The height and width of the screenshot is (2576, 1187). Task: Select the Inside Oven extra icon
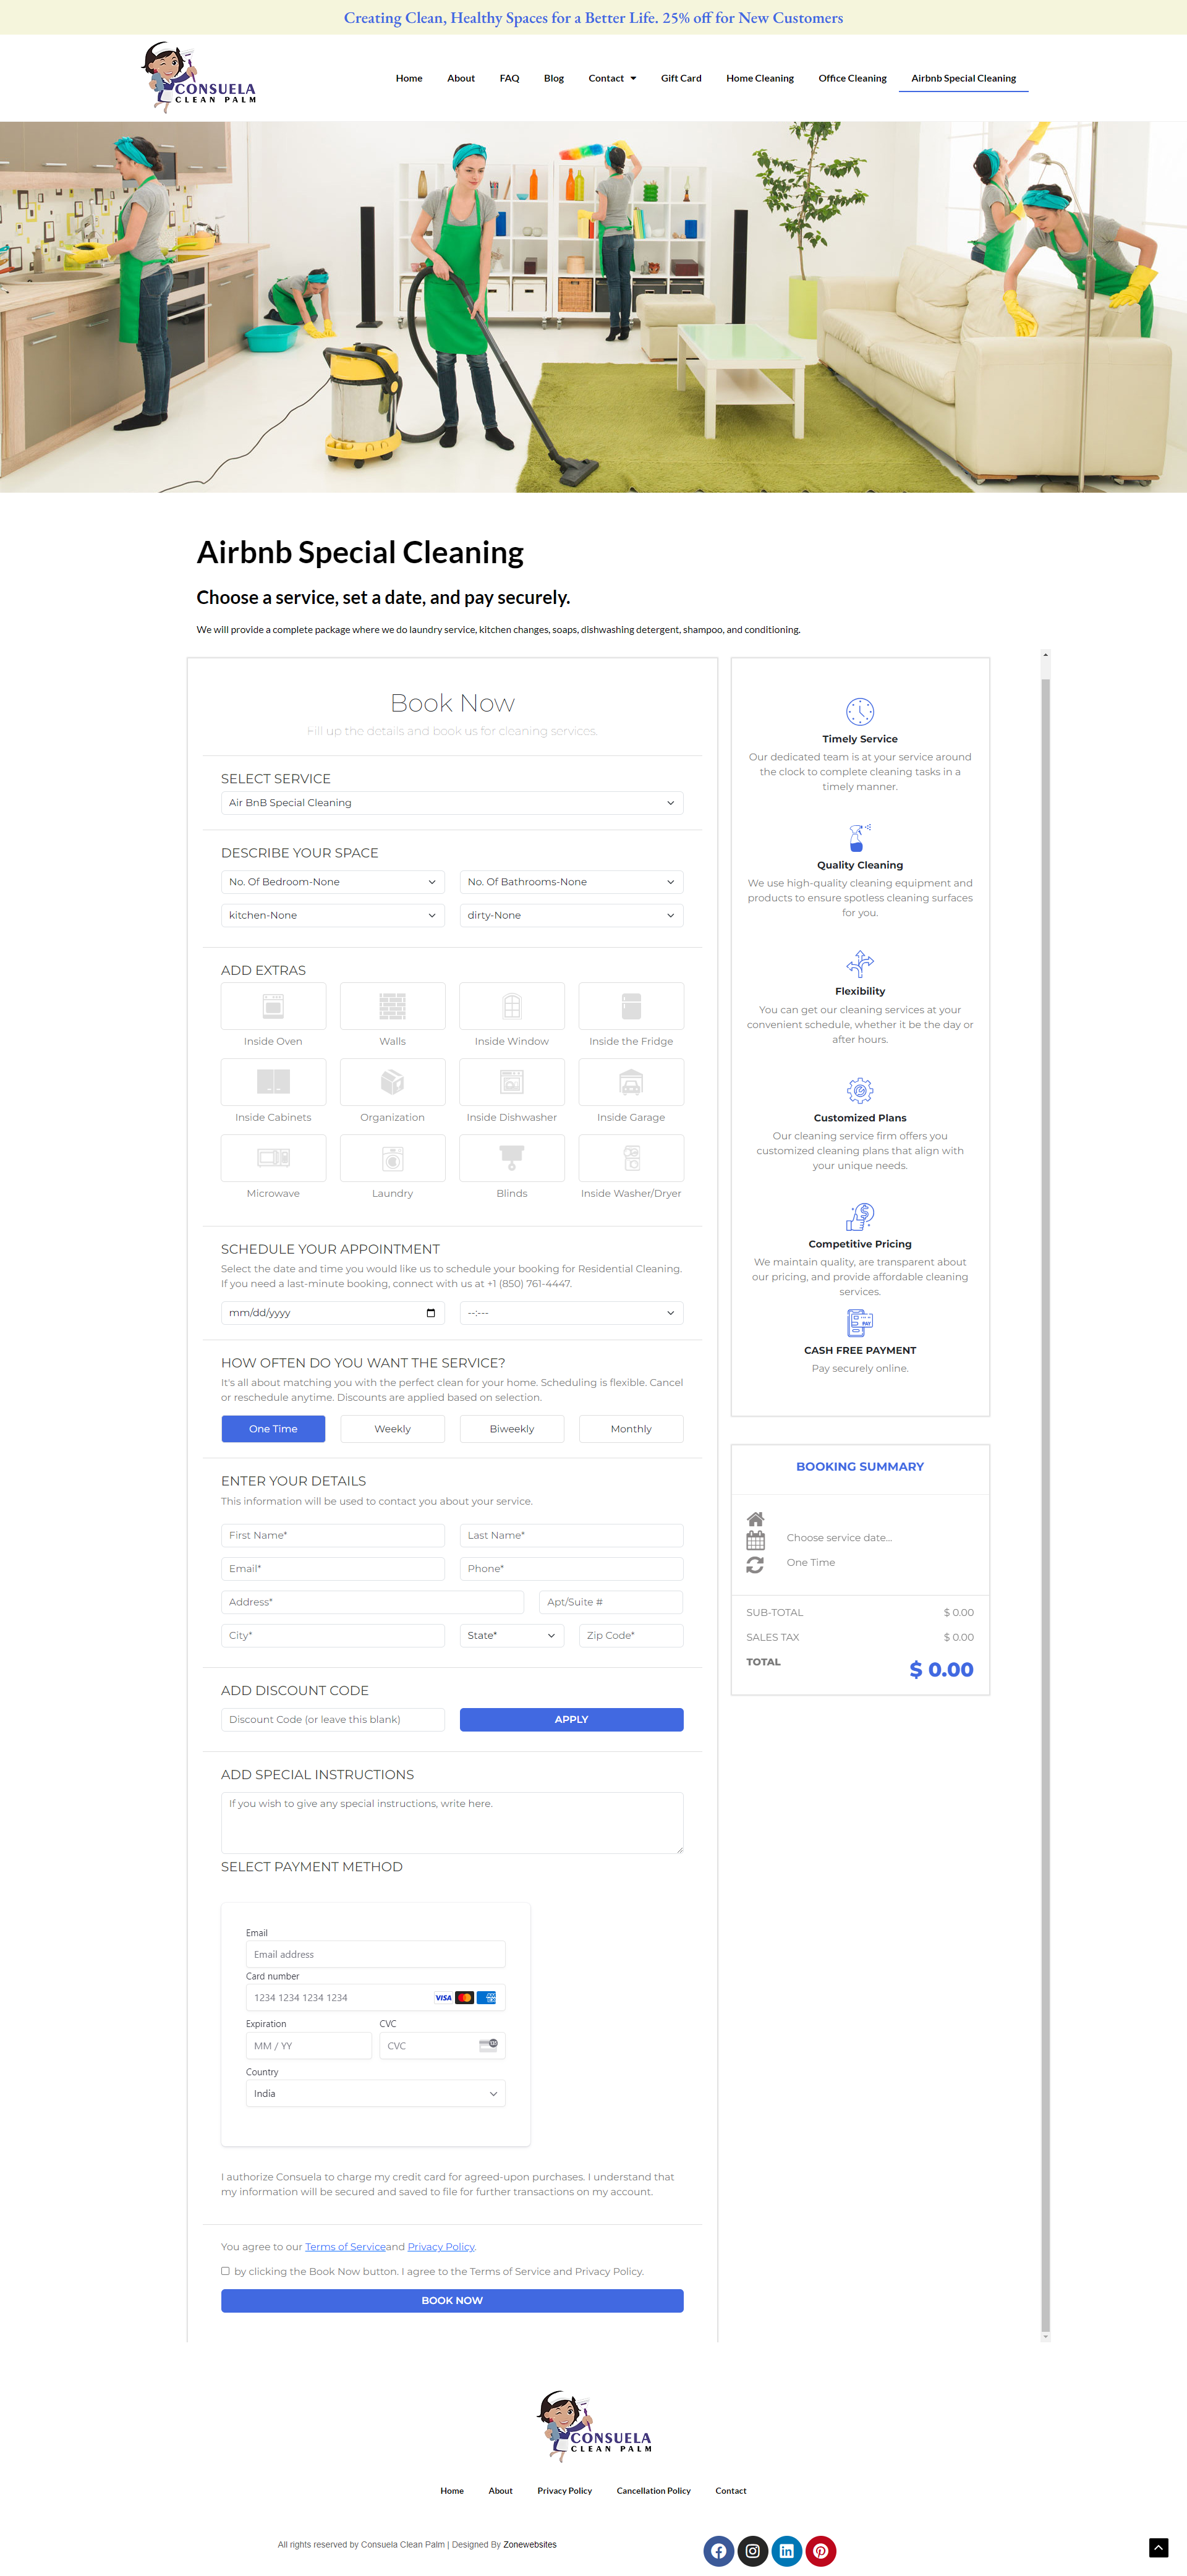[273, 1005]
